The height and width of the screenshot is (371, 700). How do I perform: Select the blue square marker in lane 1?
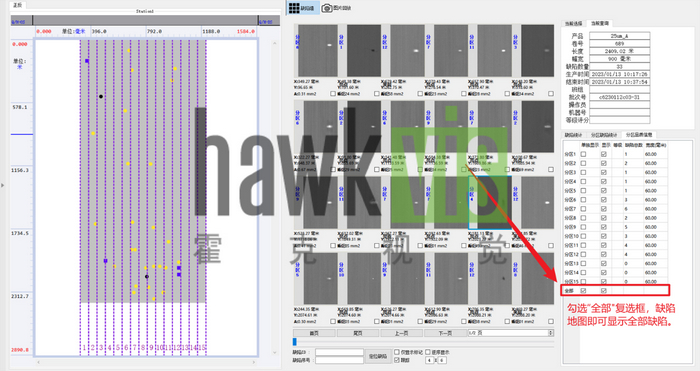click(x=87, y=61)
